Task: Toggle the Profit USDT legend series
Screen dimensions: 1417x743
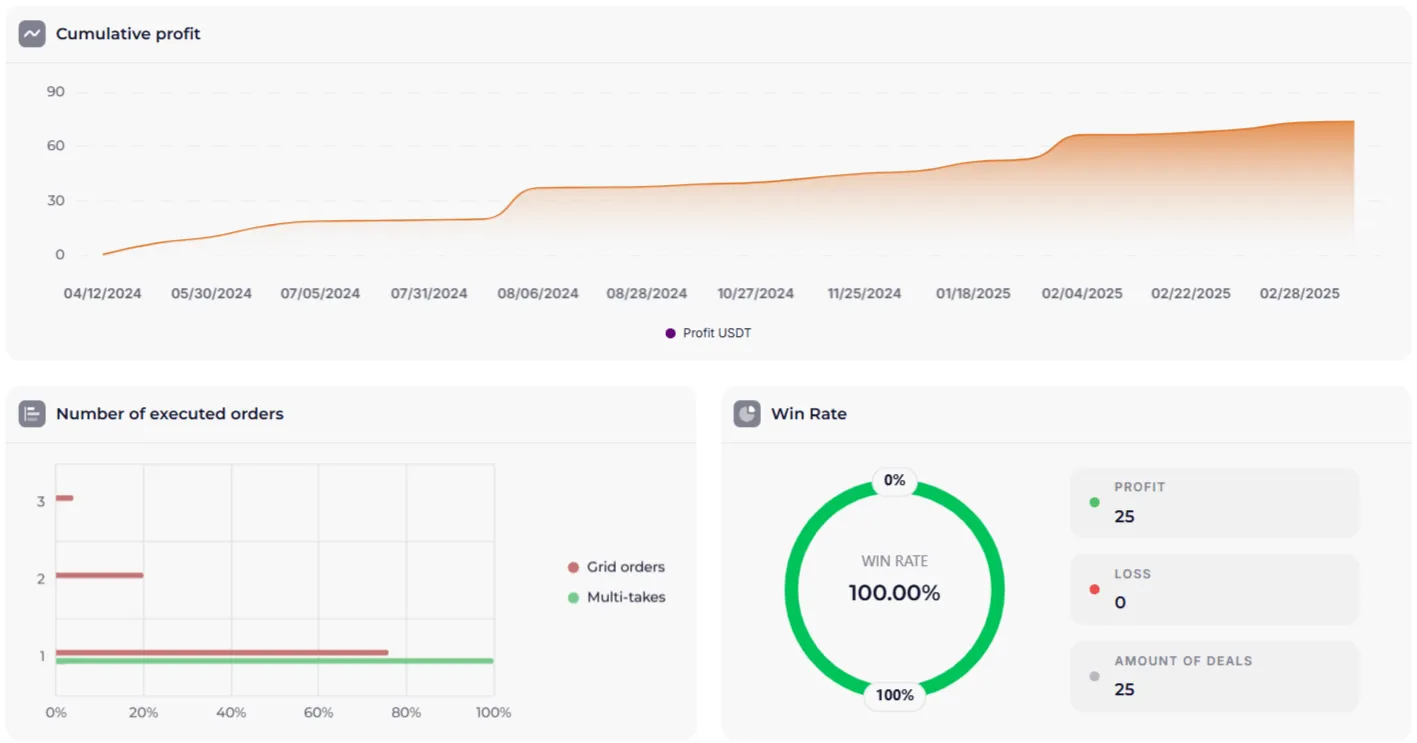Action: [x=708, y=333]
